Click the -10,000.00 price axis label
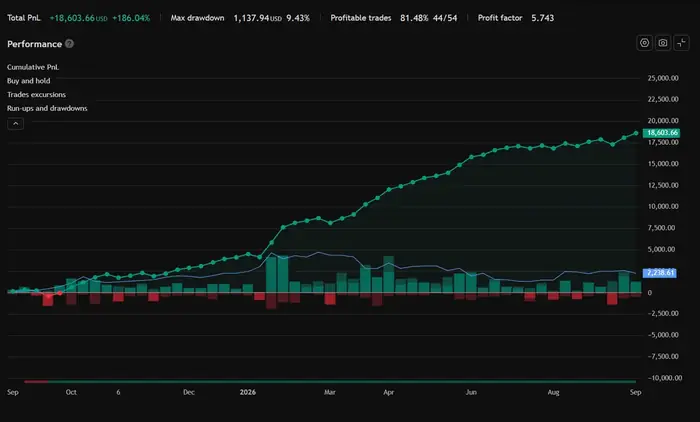Image resolution: width=700 pixels, height=422 pixels. pos(665,378)
